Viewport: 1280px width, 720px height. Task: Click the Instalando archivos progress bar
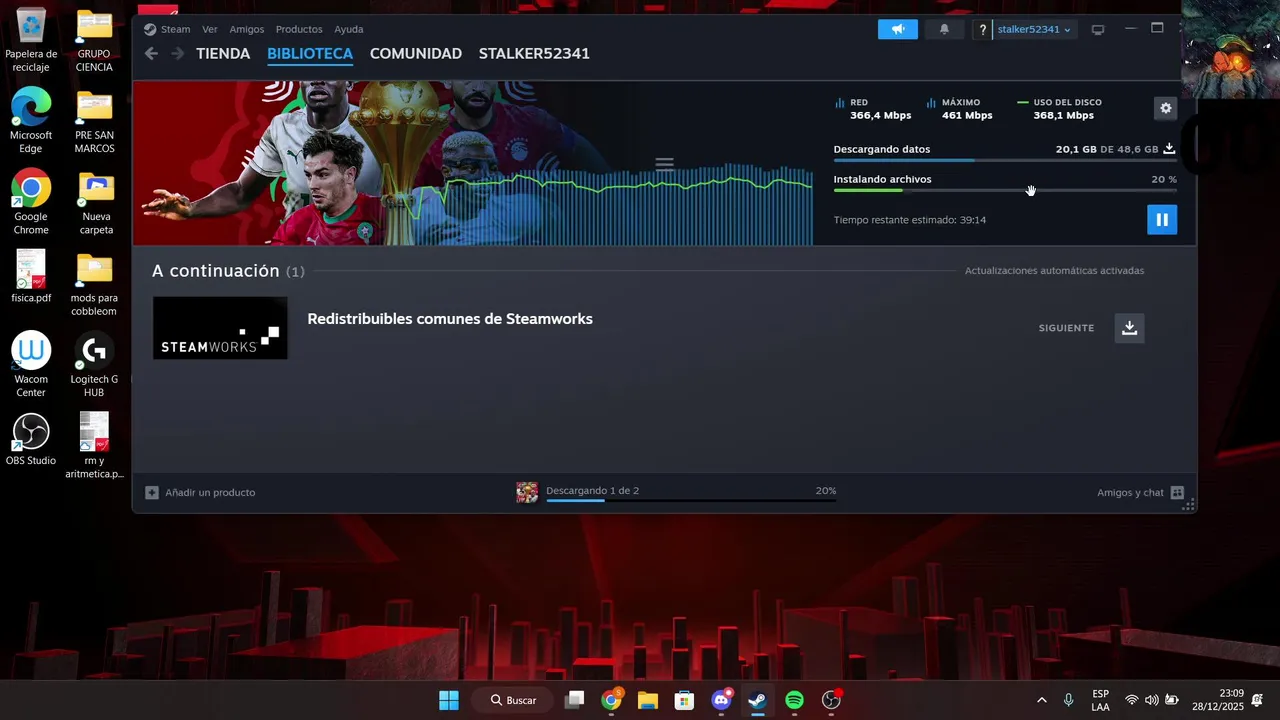click(x=1005, y=190)
